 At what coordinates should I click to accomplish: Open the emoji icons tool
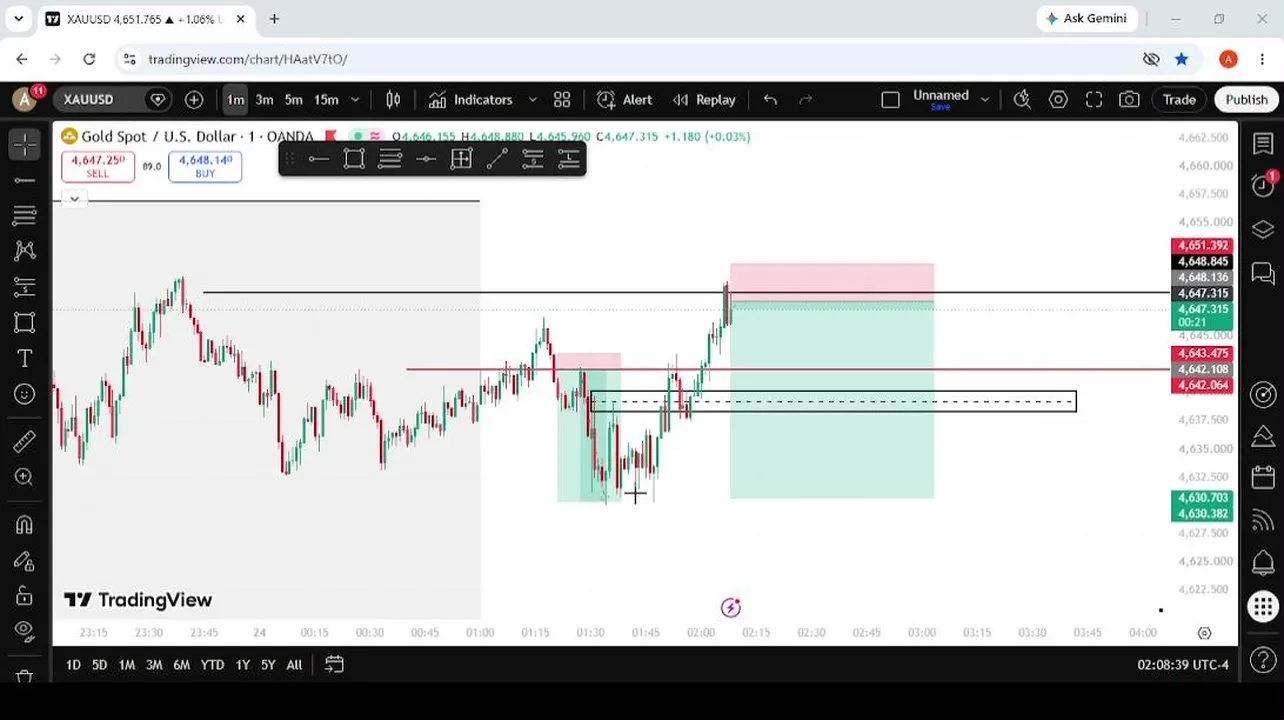(25, 394)
